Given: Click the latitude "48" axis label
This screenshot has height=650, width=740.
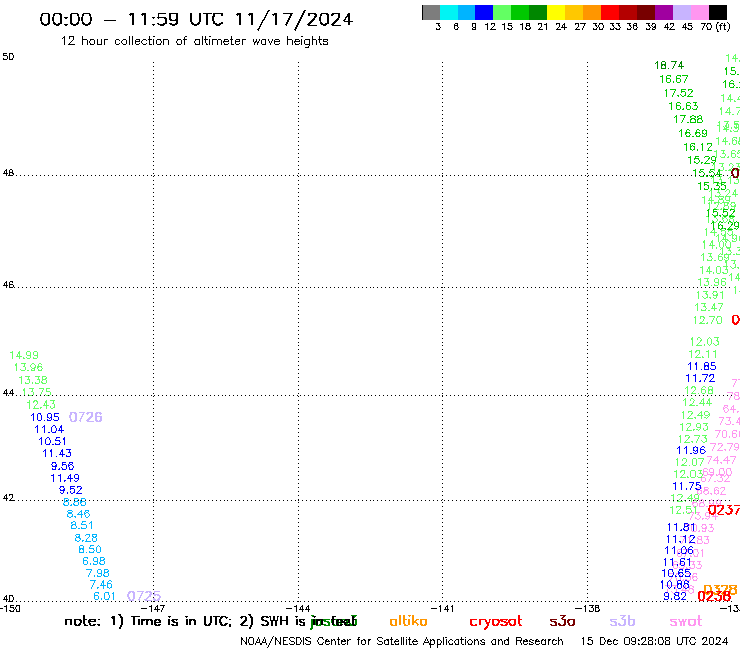Looking at the screenshot, I should click(x=8, y=173).
